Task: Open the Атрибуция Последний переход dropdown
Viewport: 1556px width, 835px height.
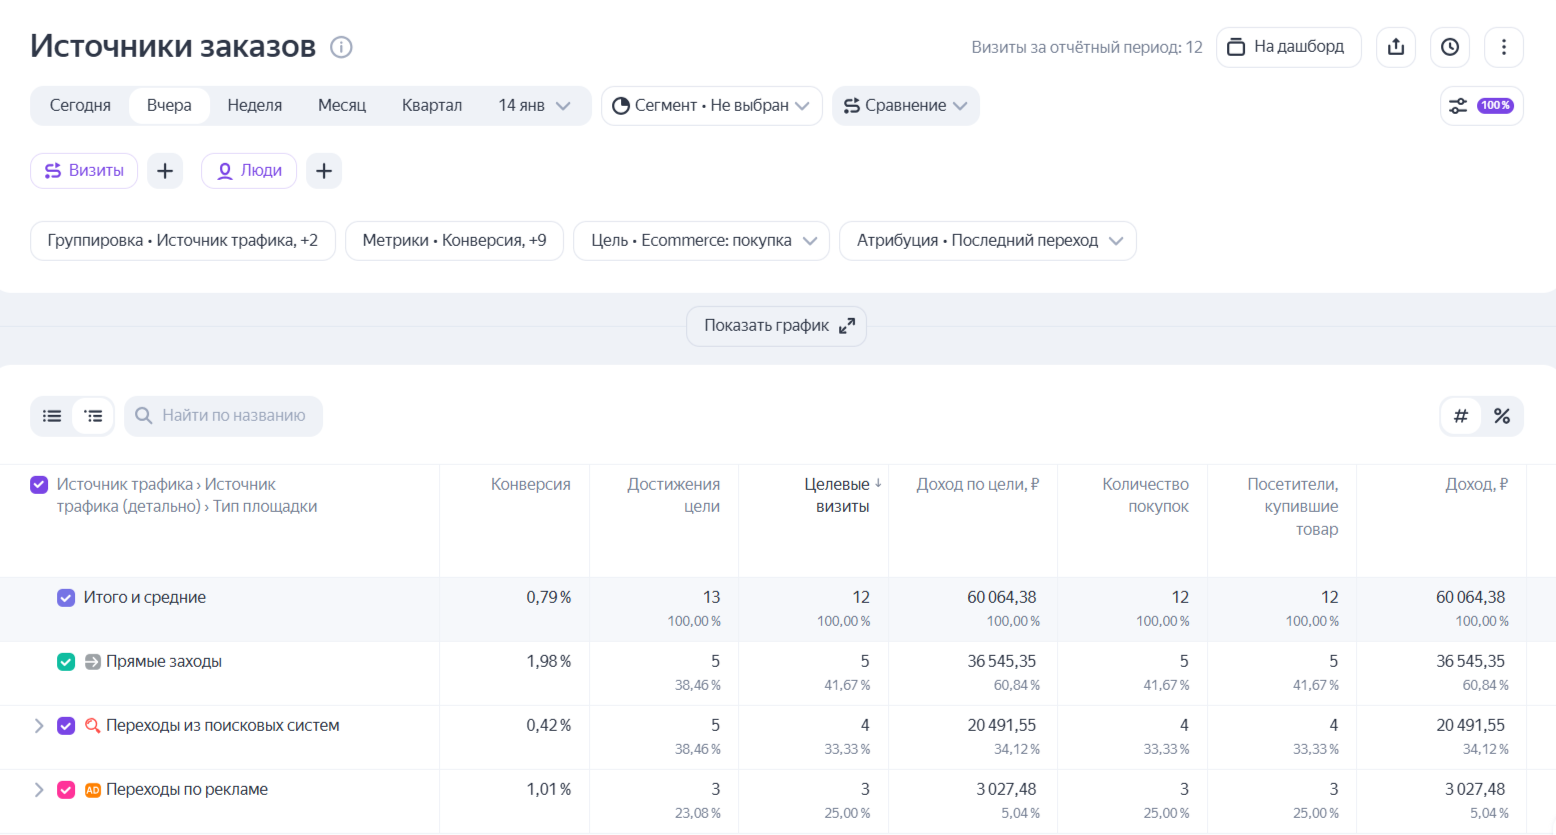Action: coord(987,241)
